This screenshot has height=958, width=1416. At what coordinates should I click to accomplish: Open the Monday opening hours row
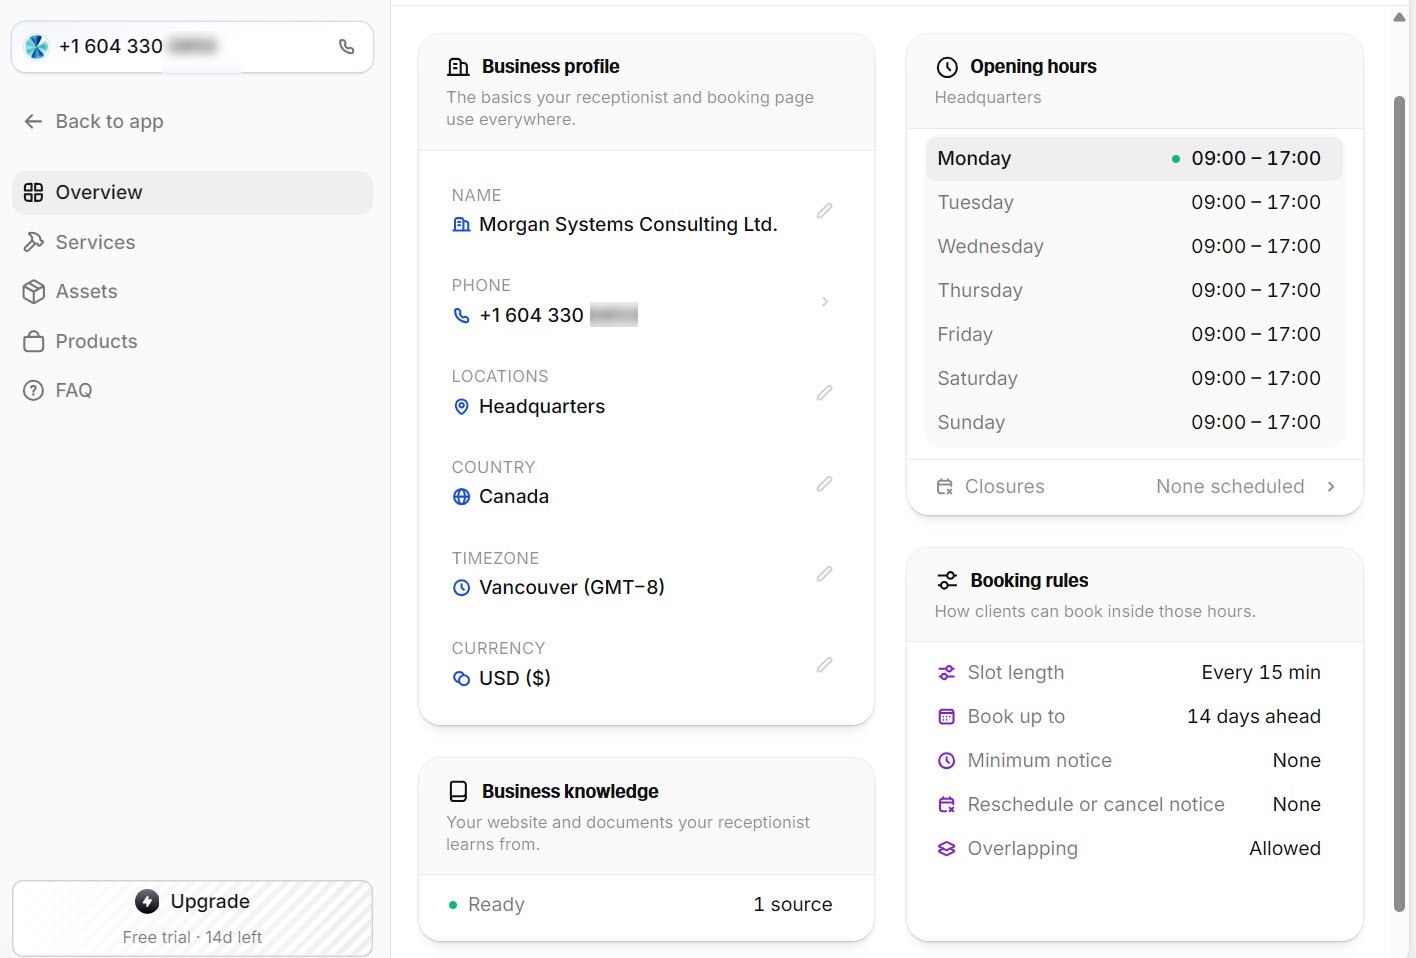tap(1134, 159)
